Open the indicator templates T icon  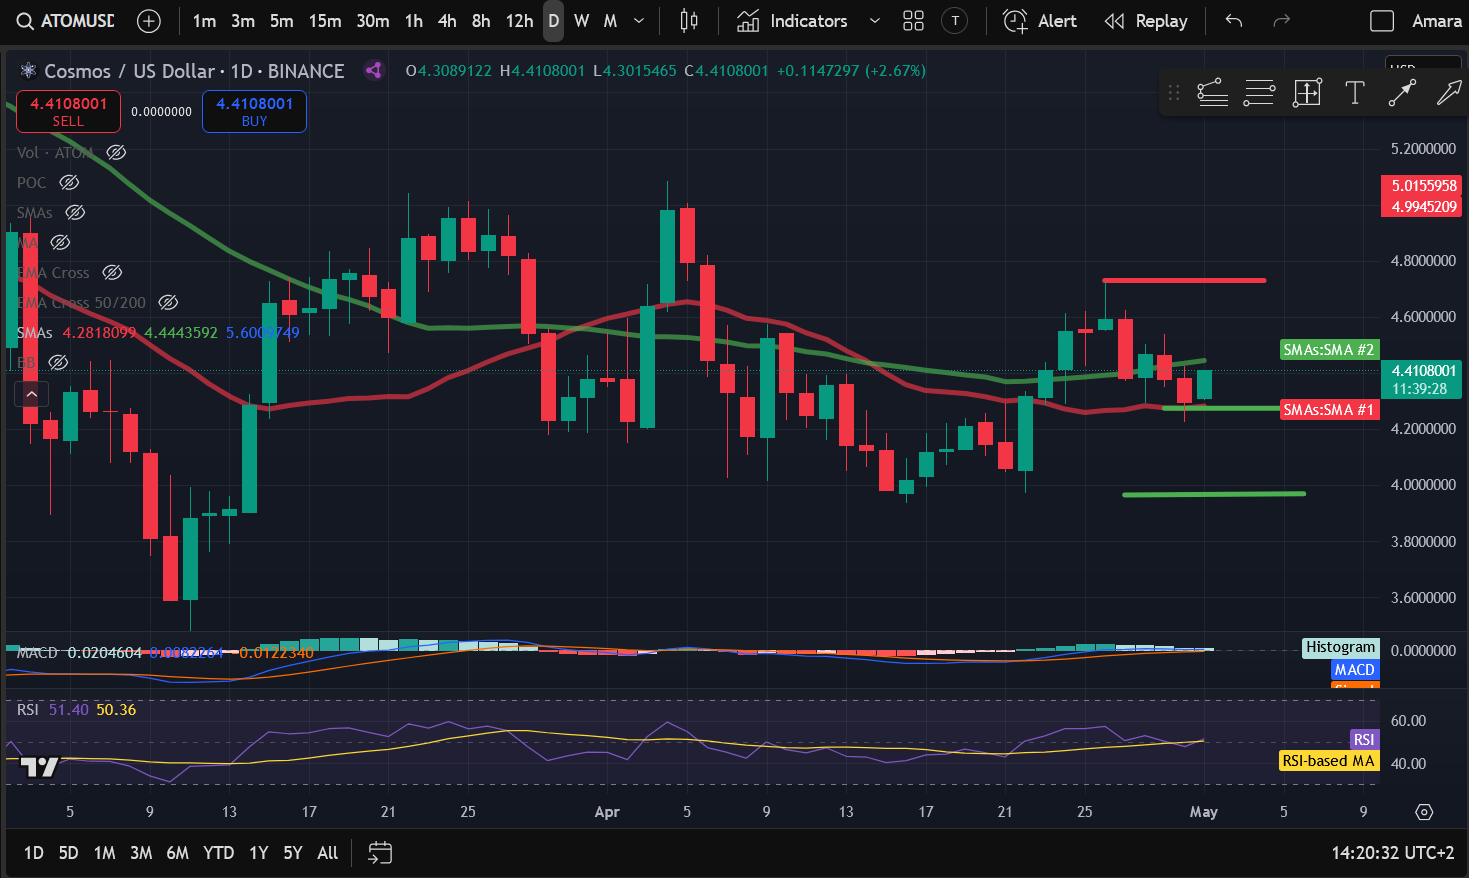[x=954, y=20]
